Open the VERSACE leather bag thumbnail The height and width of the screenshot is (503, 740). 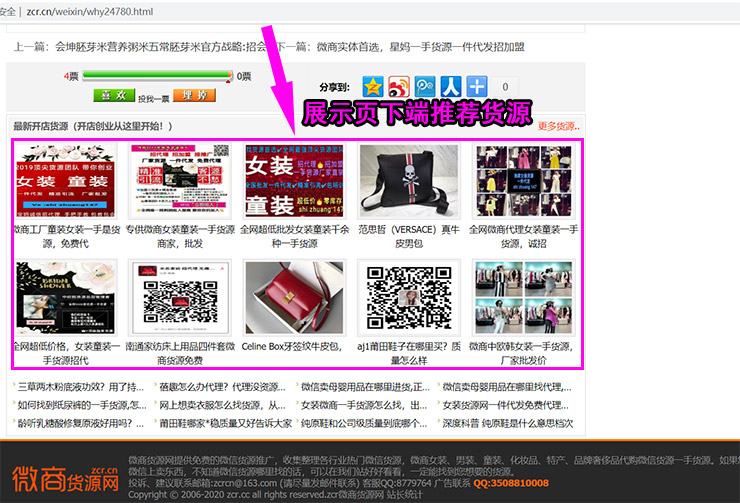(x=408, y=181)
